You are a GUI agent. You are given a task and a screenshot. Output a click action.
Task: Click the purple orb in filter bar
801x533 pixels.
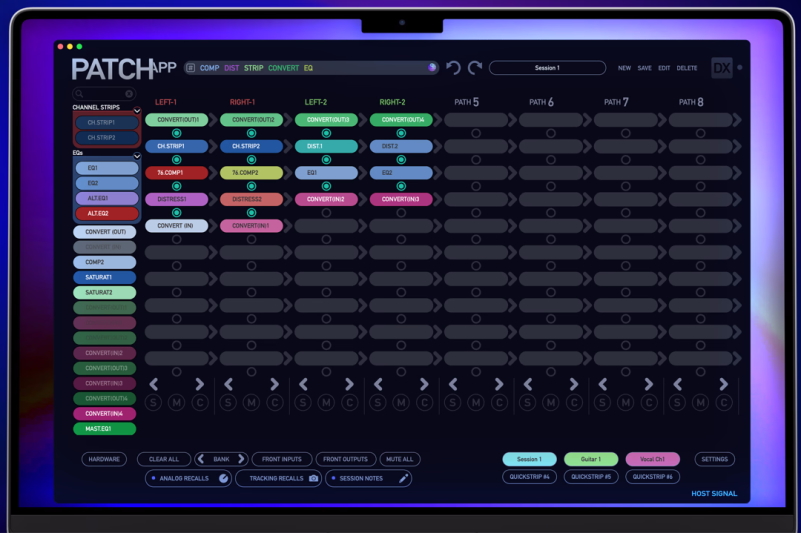tap(432, 67)
